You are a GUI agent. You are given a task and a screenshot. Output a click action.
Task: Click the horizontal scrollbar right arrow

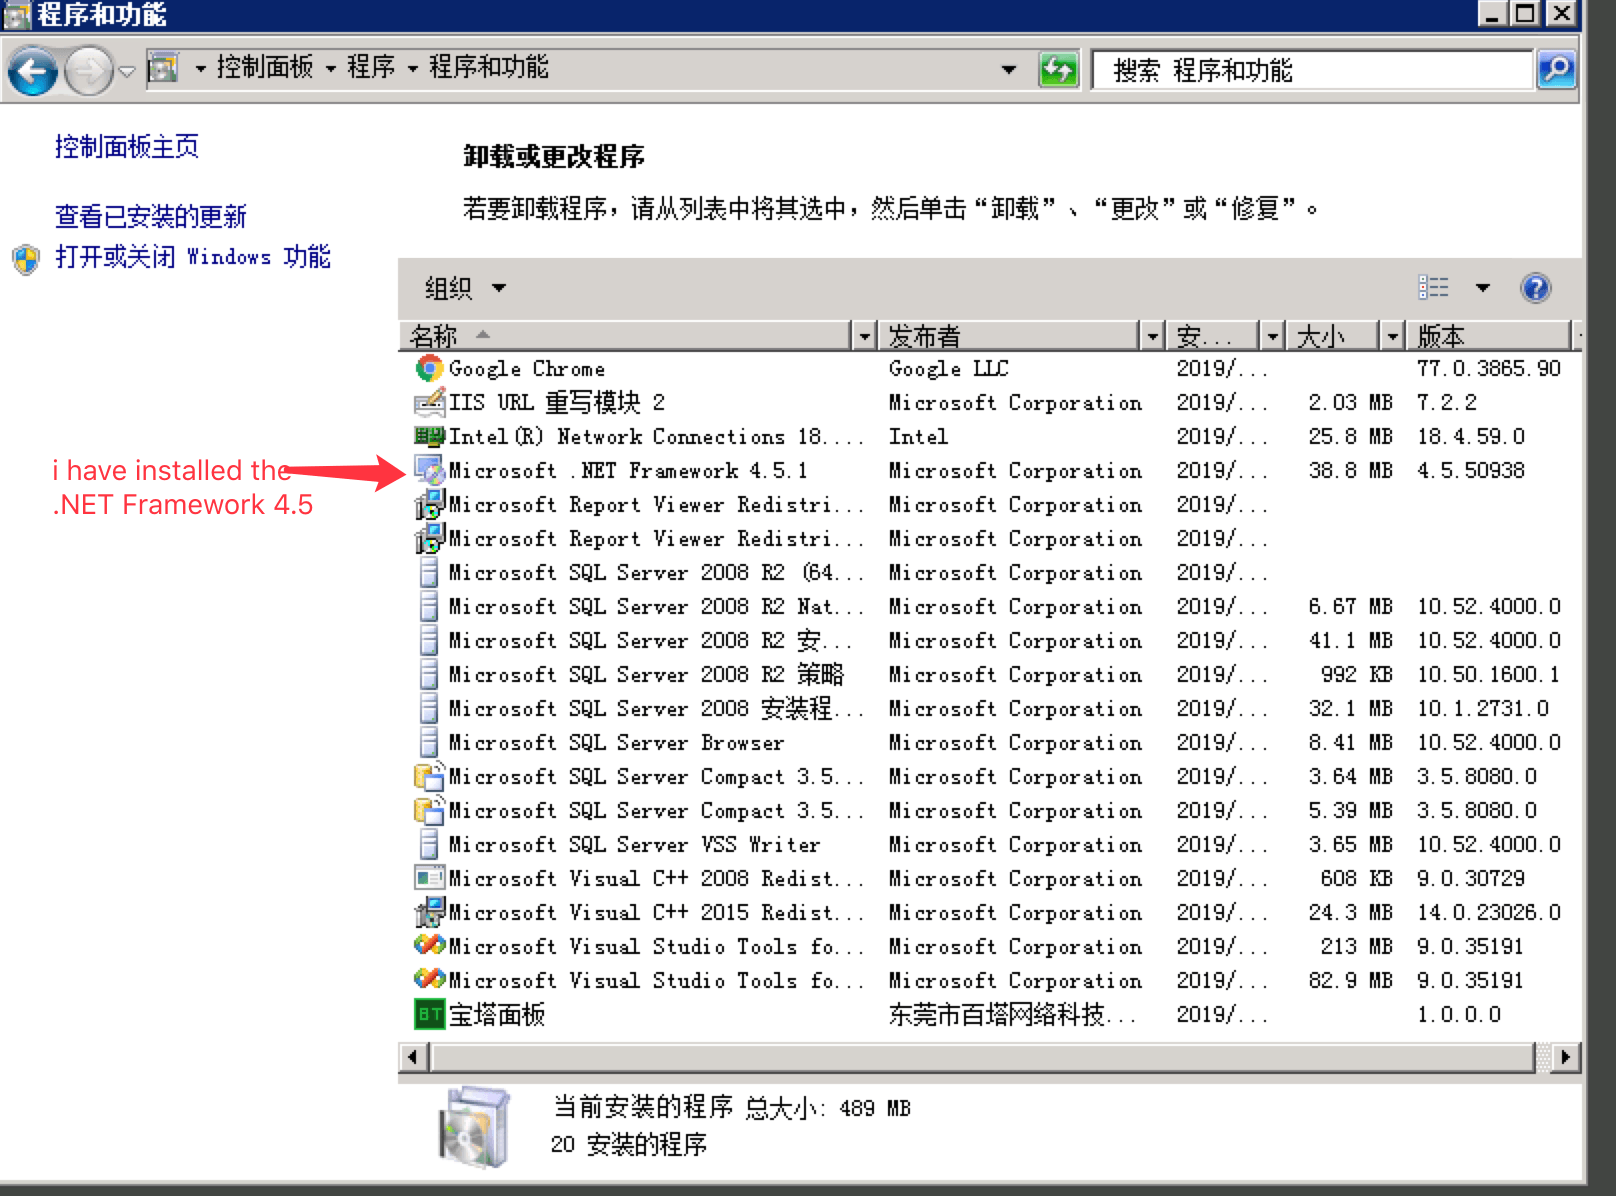(x=1565, y=1056)
